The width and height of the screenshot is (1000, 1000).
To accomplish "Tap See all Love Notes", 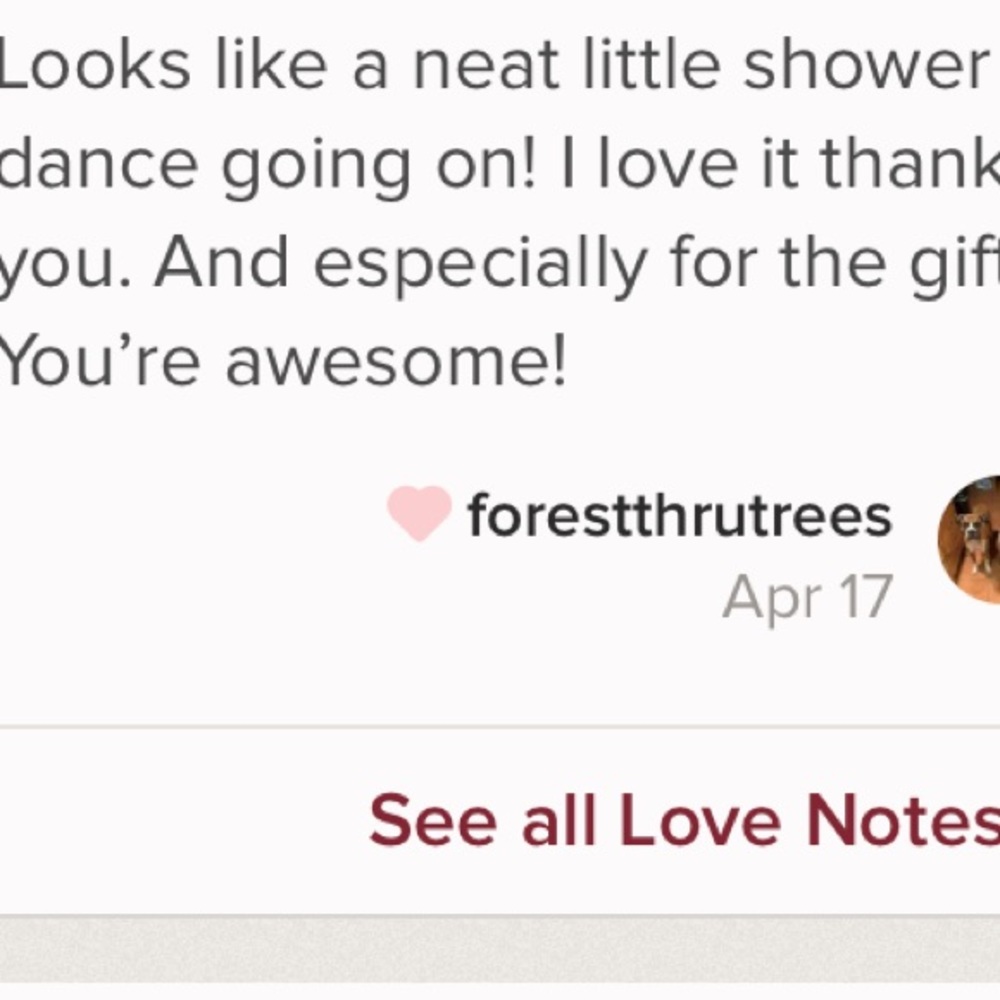I will click(684, 820).
